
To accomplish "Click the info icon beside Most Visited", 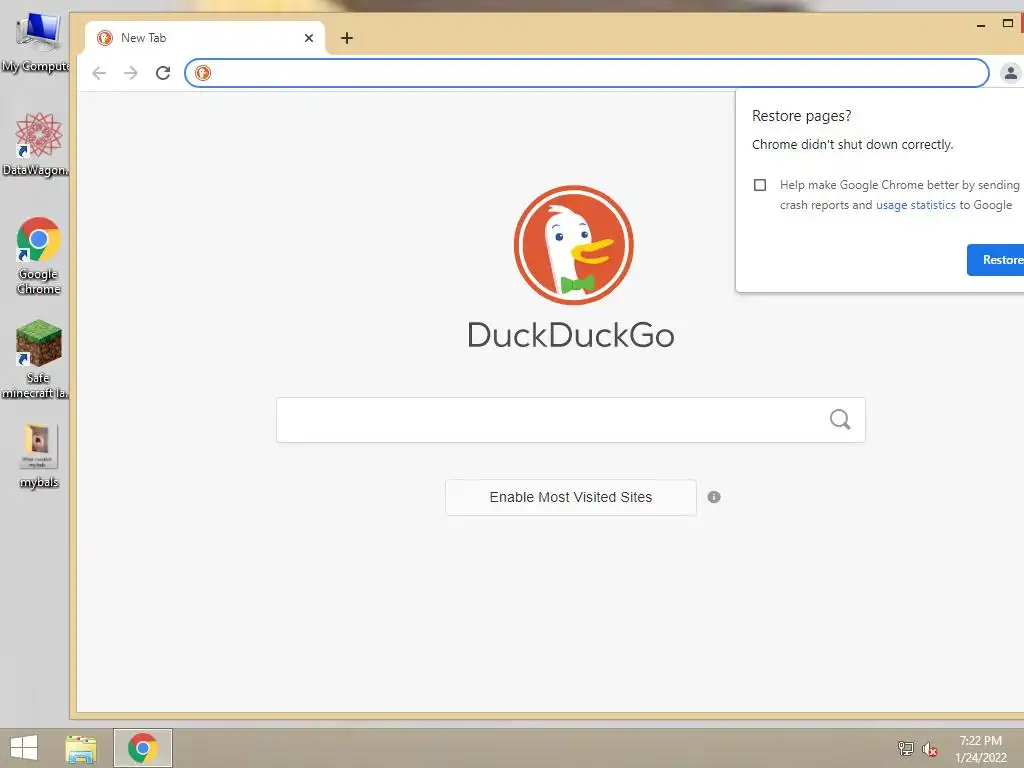I will pyautogui.click(x=714, y=497).
